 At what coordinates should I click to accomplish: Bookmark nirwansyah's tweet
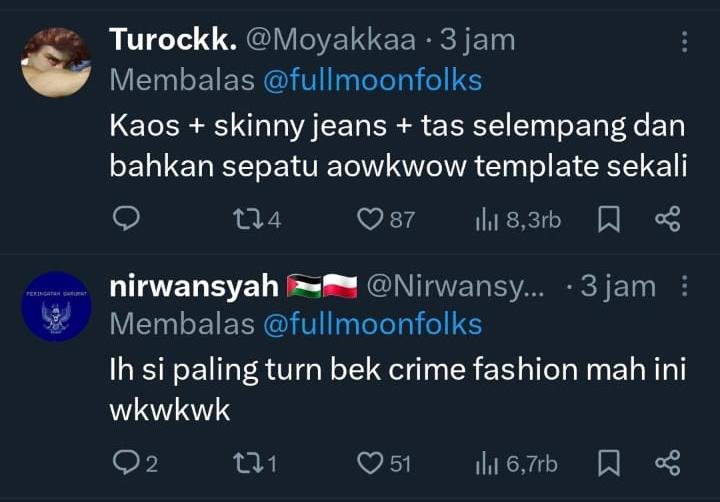click(x=608, y=462)
